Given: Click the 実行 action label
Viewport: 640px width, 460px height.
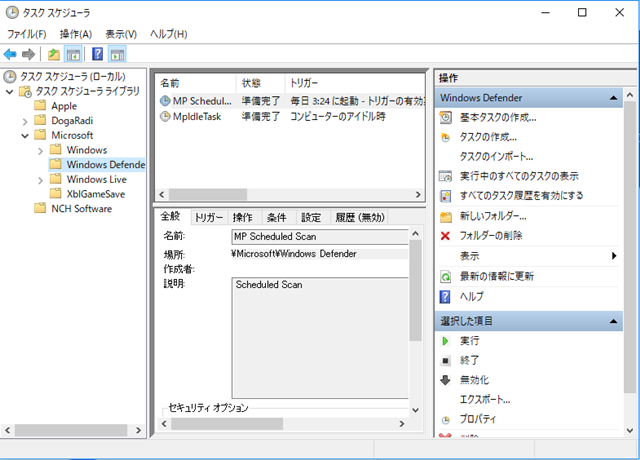Looking at the screenshot, I should click(470, 341).
